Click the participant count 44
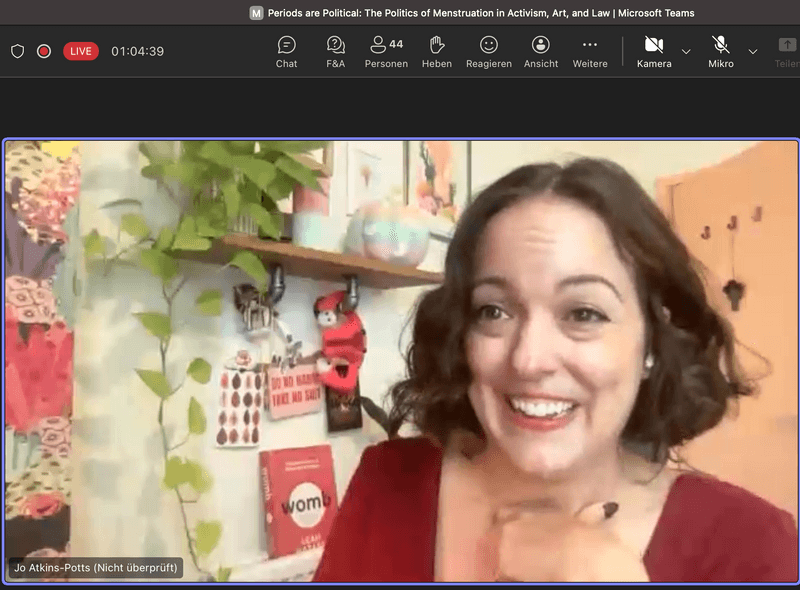 click(x=397, y=44)
